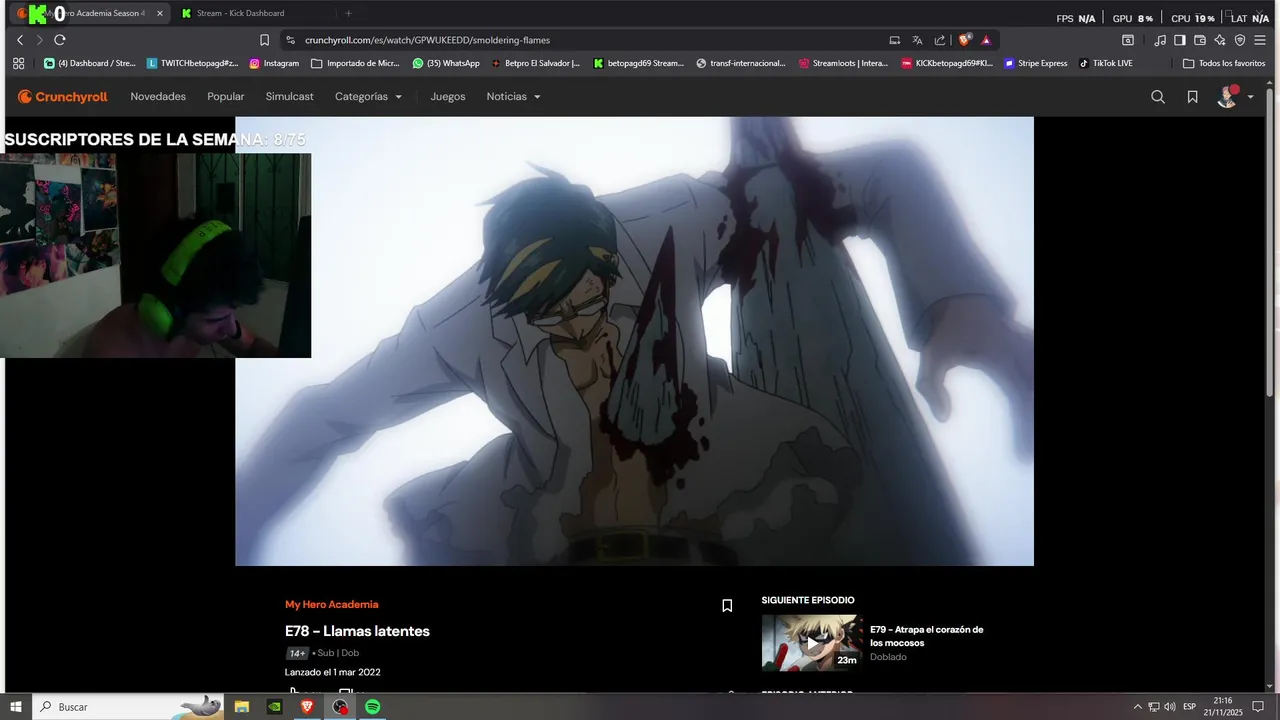1280x720 pixels.
Task: Open NVIDIA app from taskbar
Action: [x=275, y=707]
